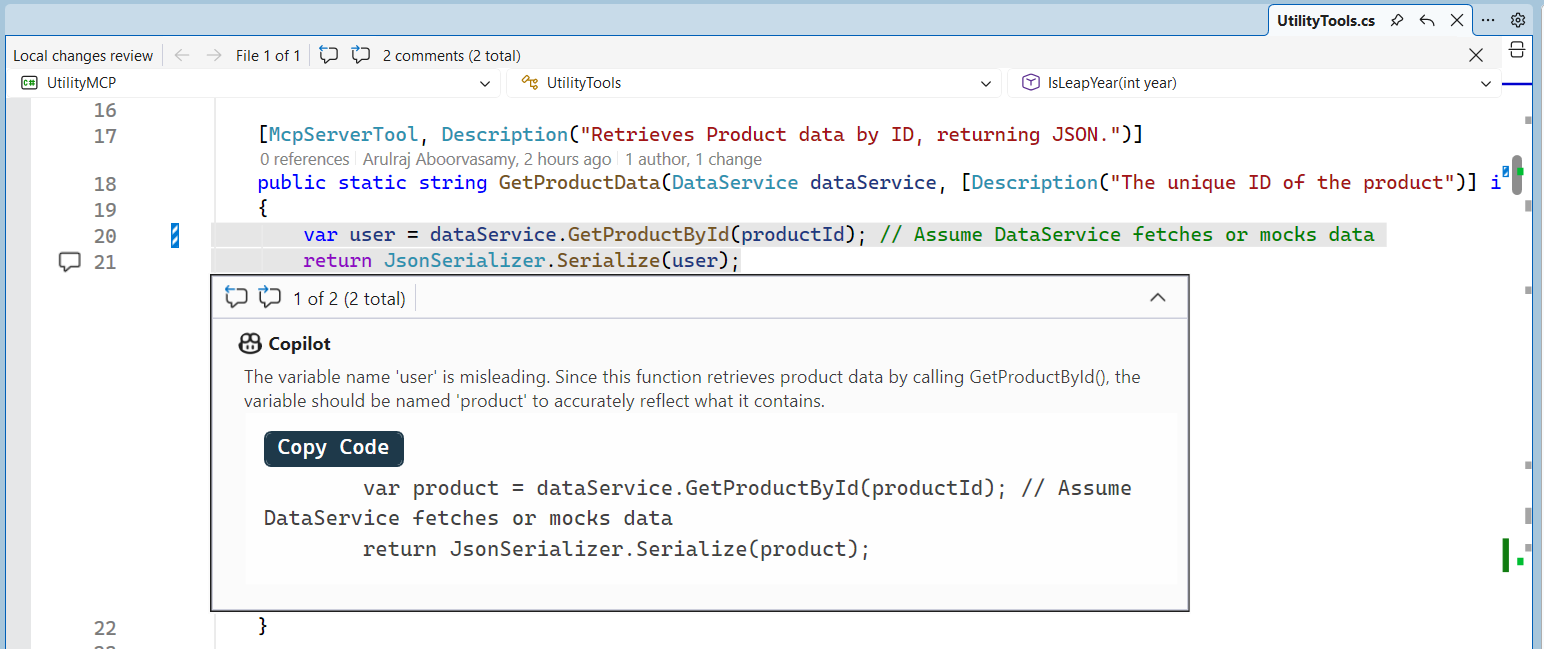1544x649 pixels.
Task: Select the UtilityTools.cs tab
Action: click(1324, 20)
